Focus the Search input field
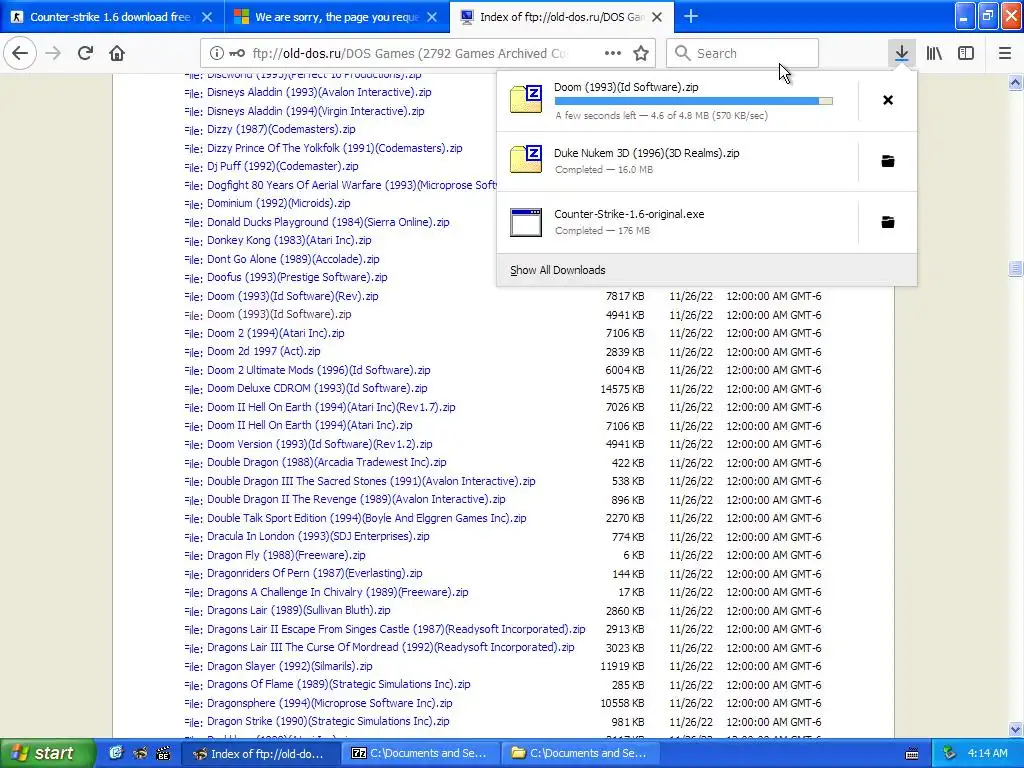Image resolution: width=1024 pixels, height=768 pixels. coord(742,53)
